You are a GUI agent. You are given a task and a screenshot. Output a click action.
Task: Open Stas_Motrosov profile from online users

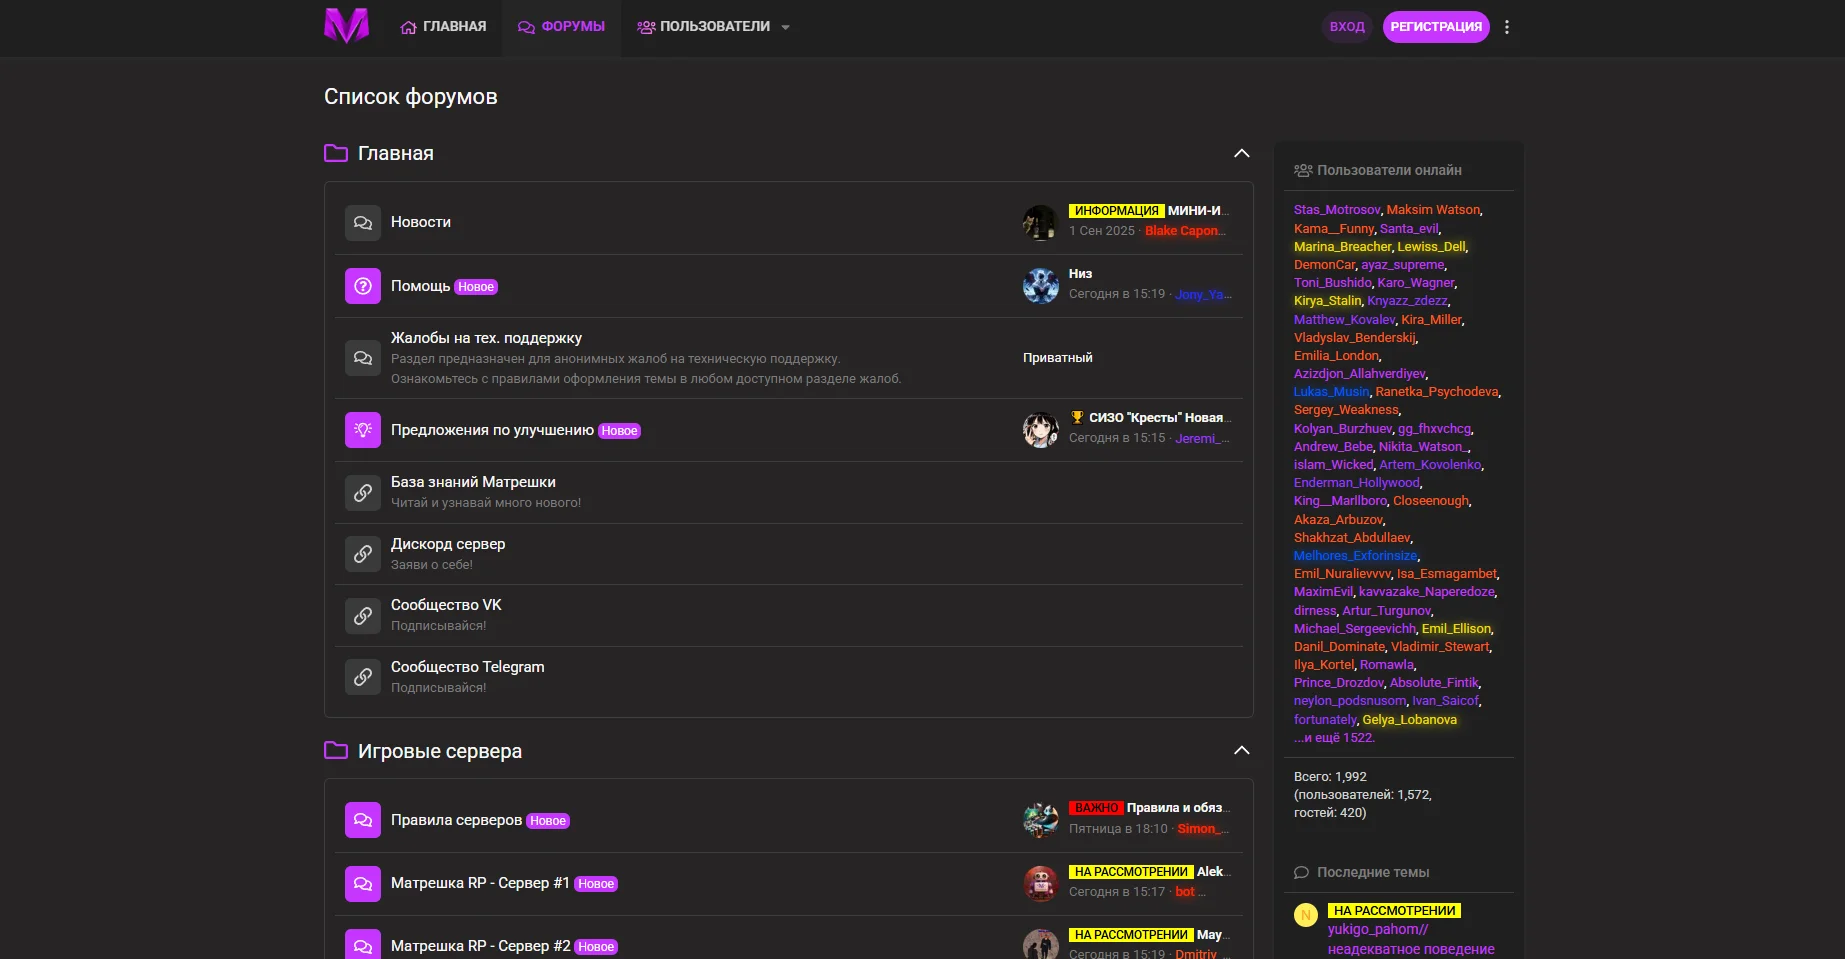coord(1336,210)
